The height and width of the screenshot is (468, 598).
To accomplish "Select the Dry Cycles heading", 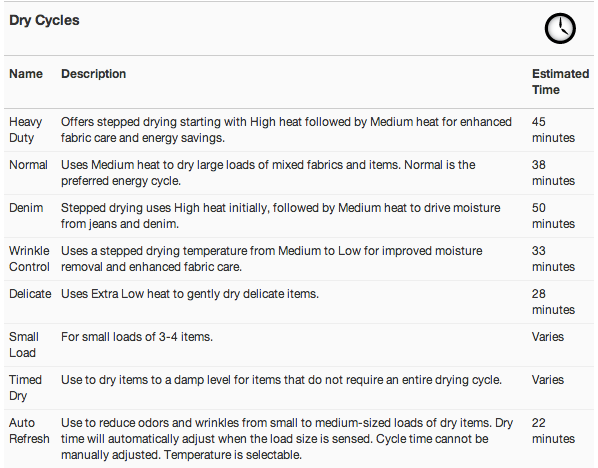I will click(44, 20).
